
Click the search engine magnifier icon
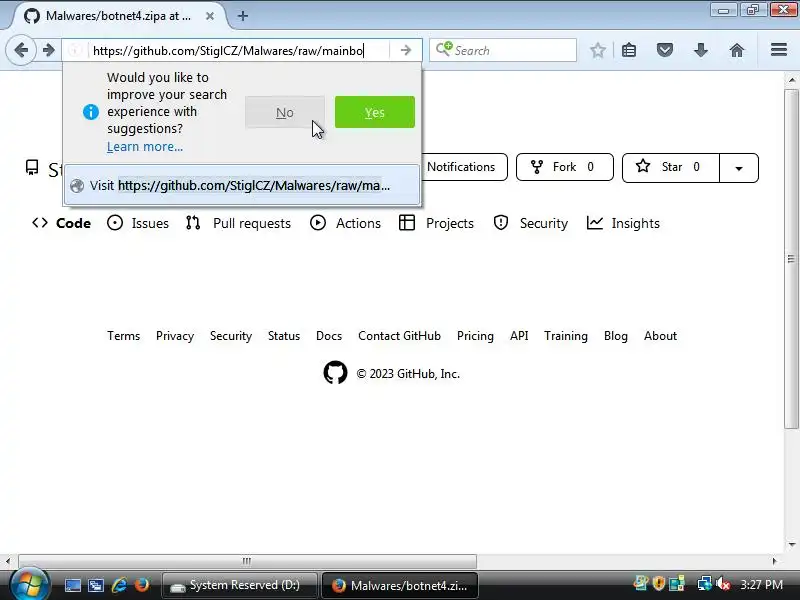coord(443,49)
